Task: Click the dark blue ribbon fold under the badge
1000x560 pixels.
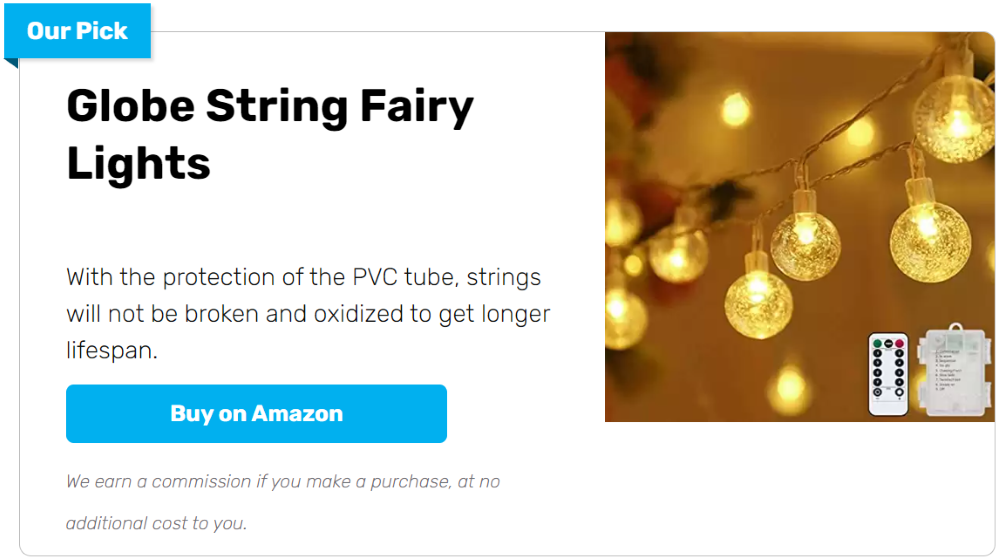Action: point(11,63)
